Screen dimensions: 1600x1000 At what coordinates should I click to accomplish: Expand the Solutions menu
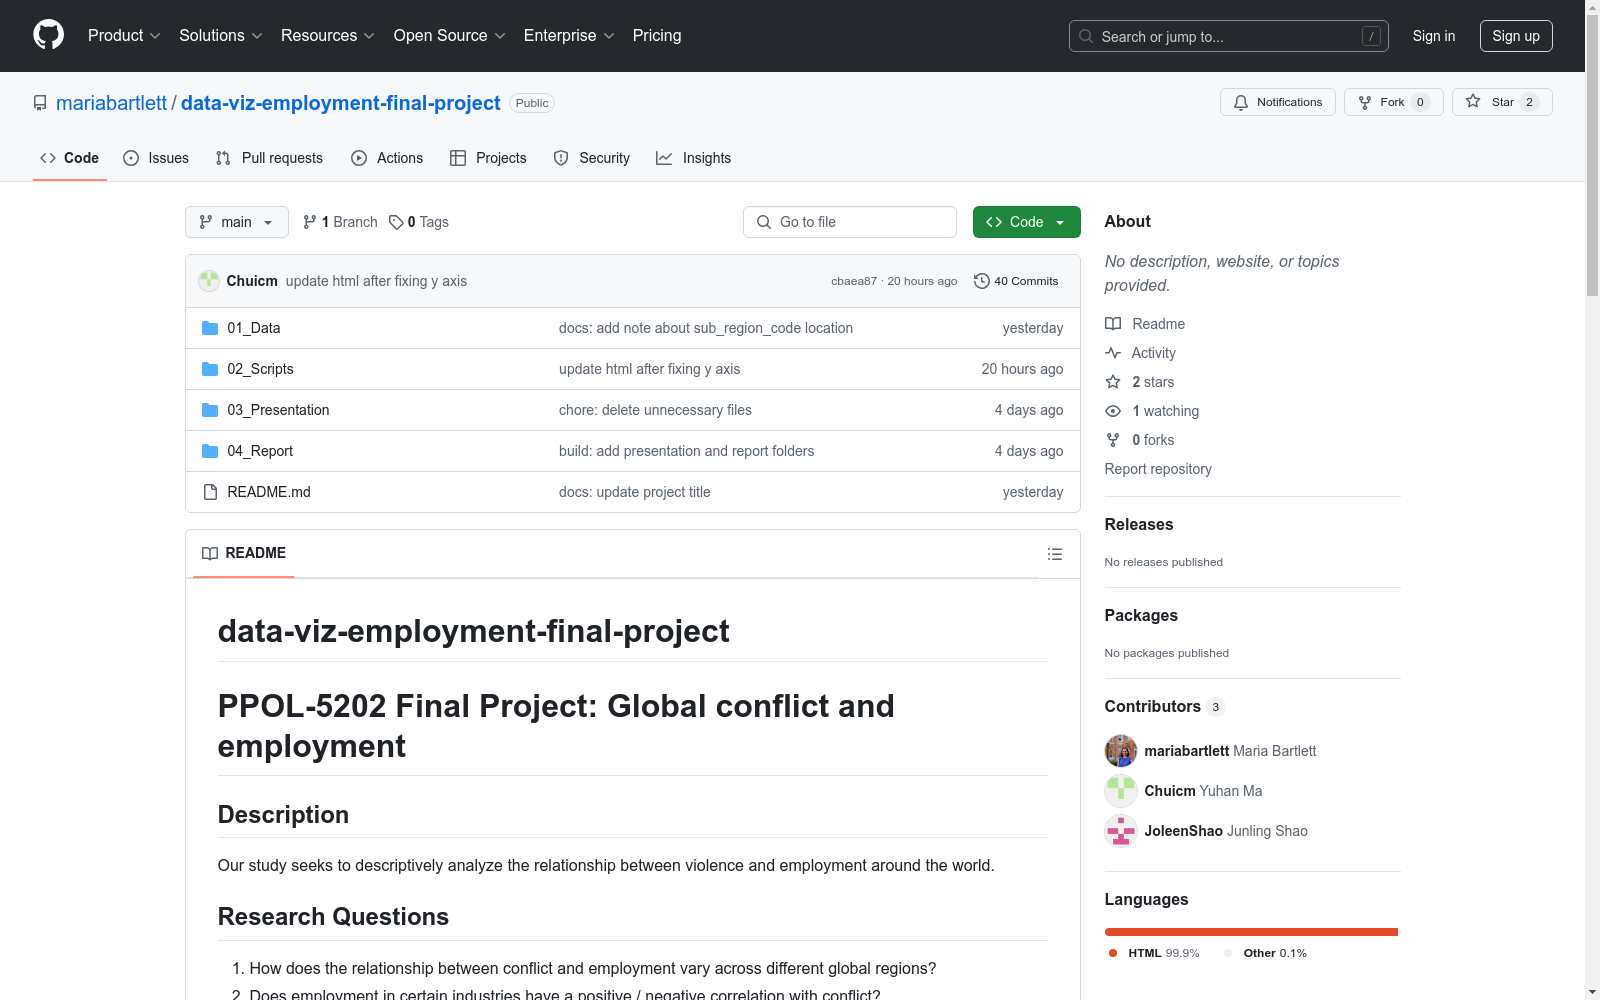pyautogui.click(x=221, y=35)
